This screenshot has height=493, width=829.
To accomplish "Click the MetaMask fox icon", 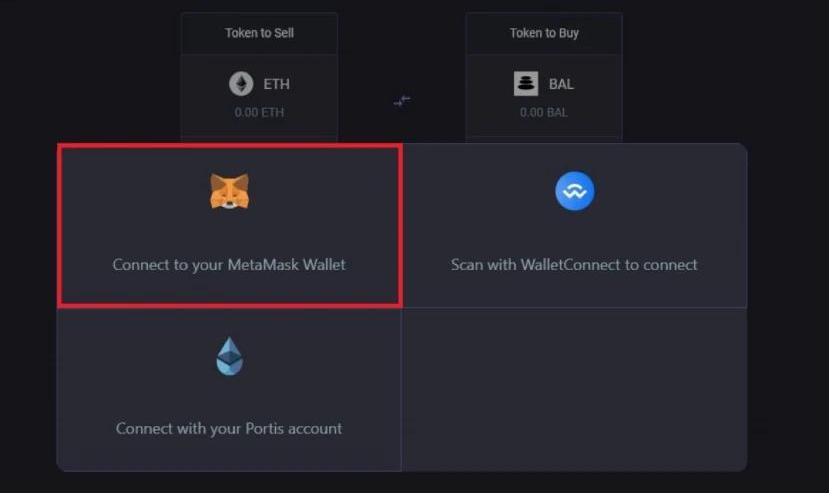I will (229, 191).
